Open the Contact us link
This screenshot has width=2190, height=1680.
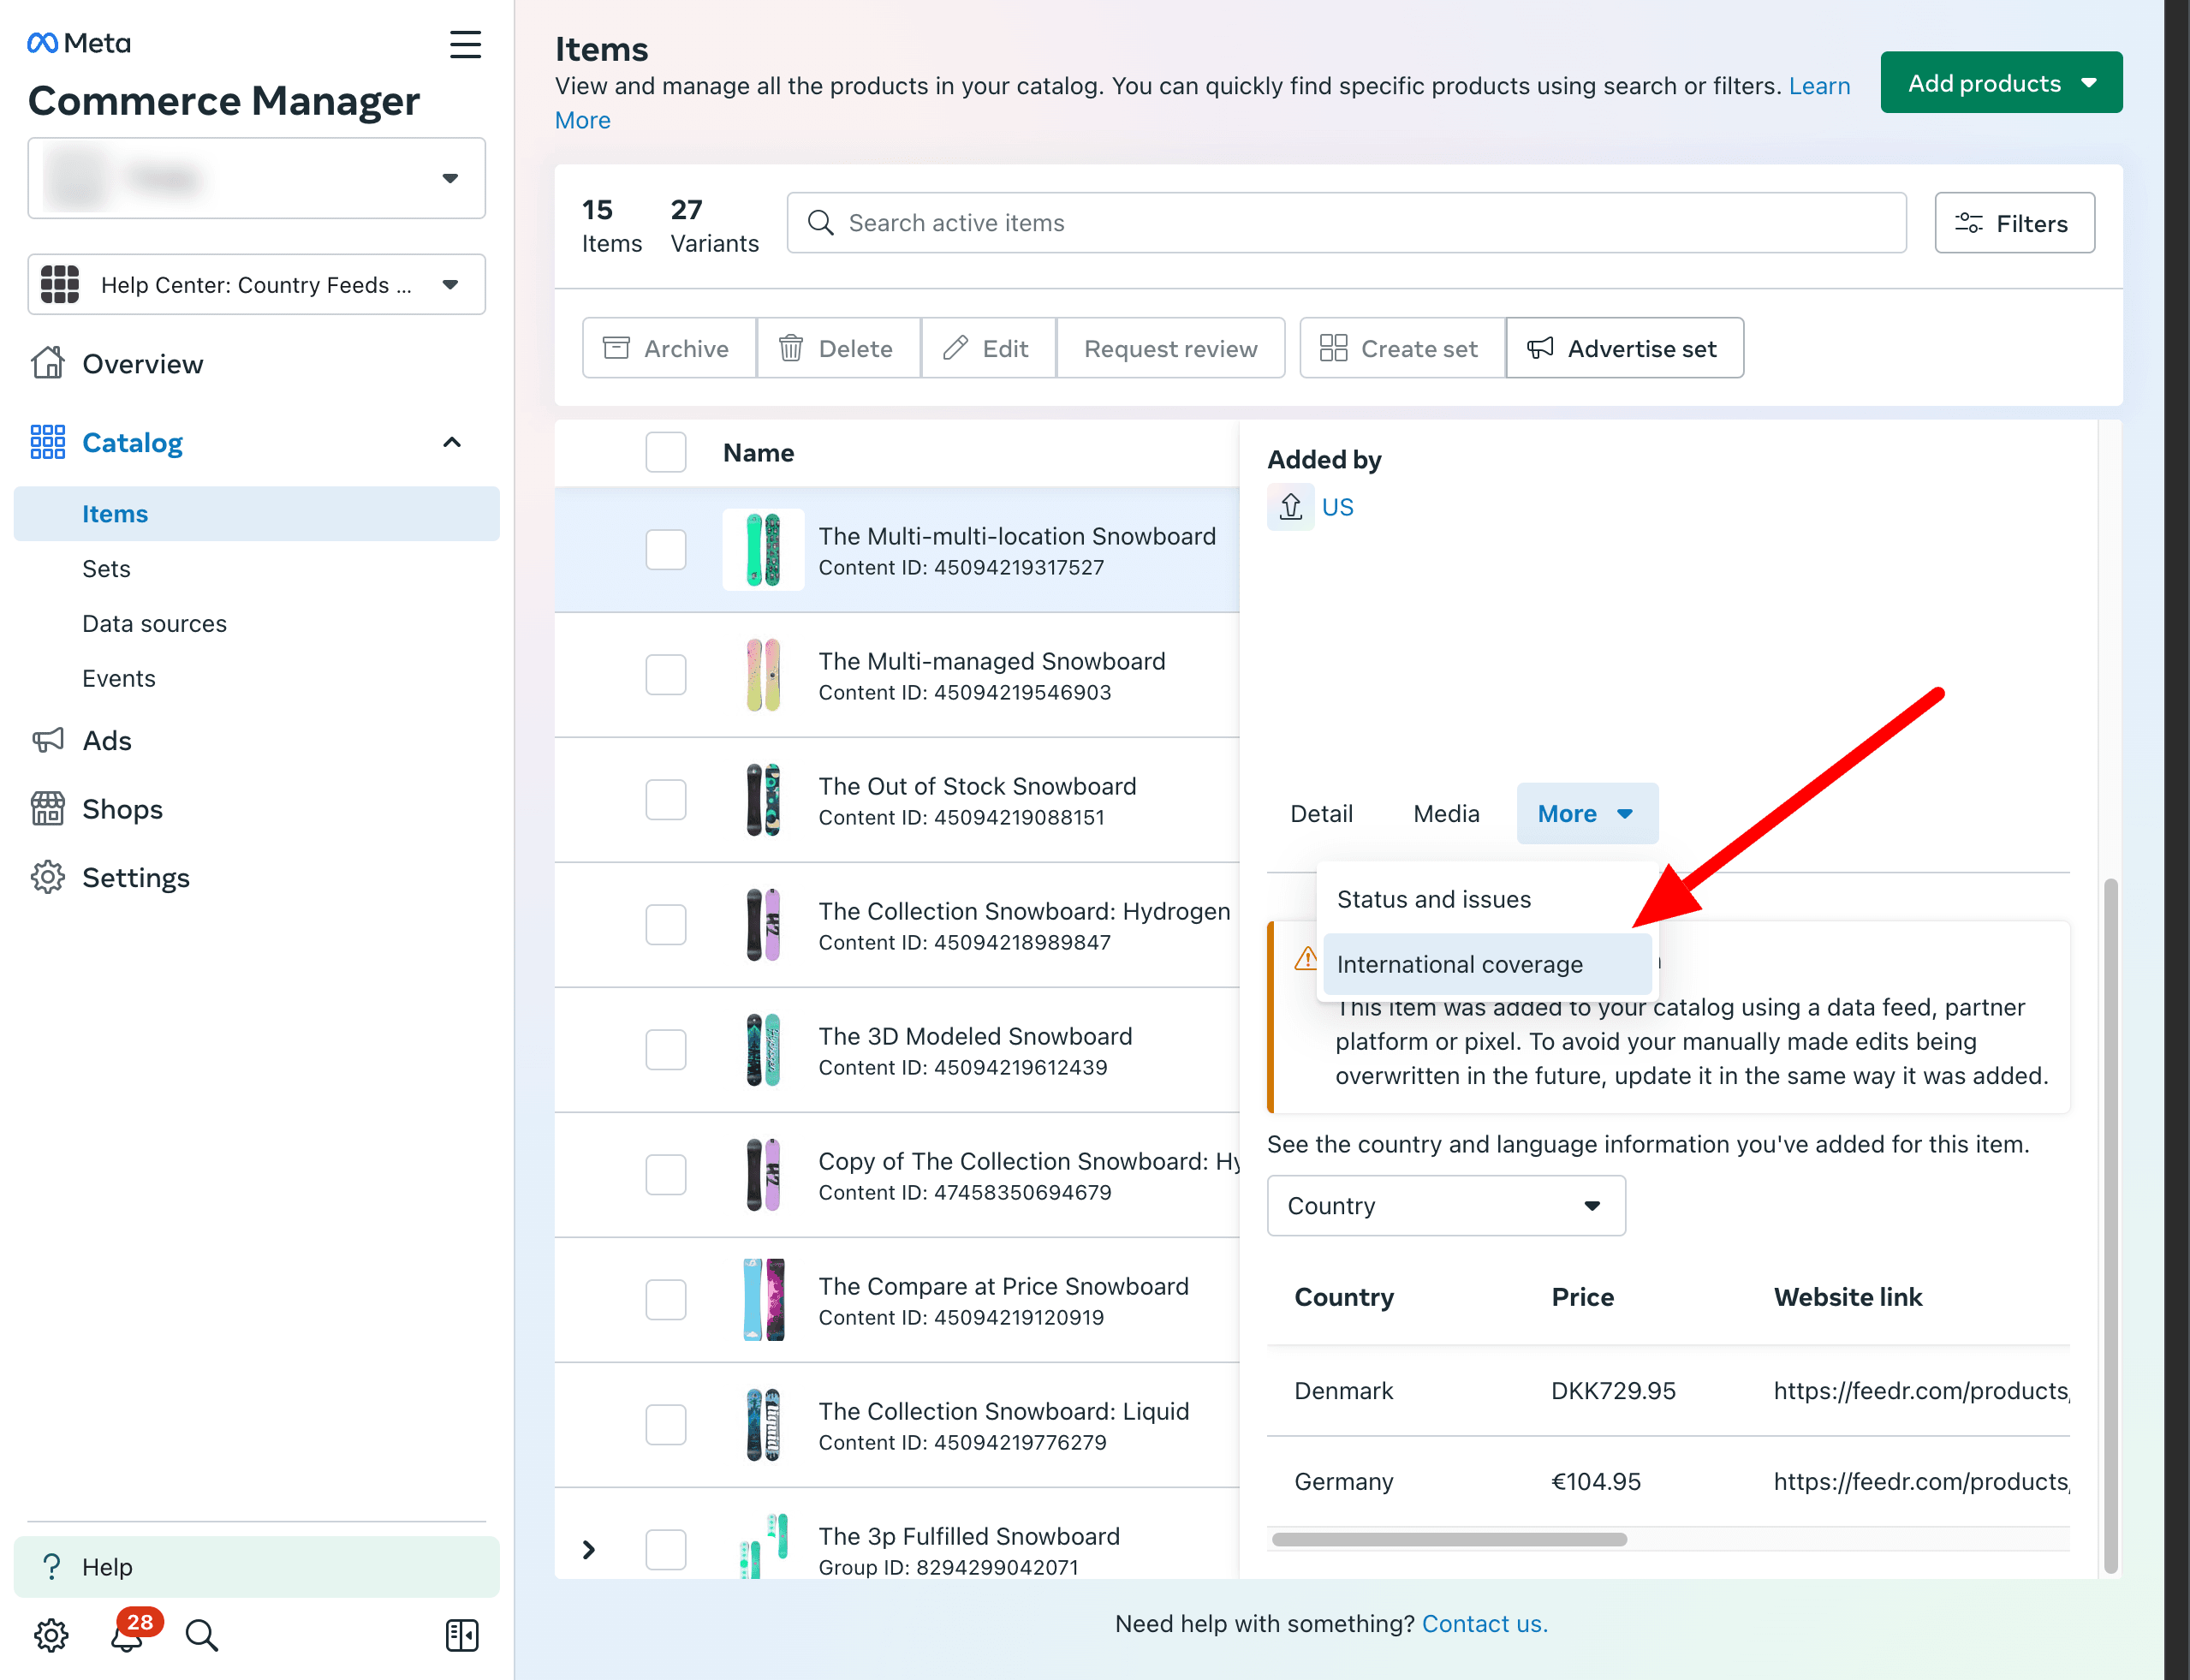point(1484,1624)
